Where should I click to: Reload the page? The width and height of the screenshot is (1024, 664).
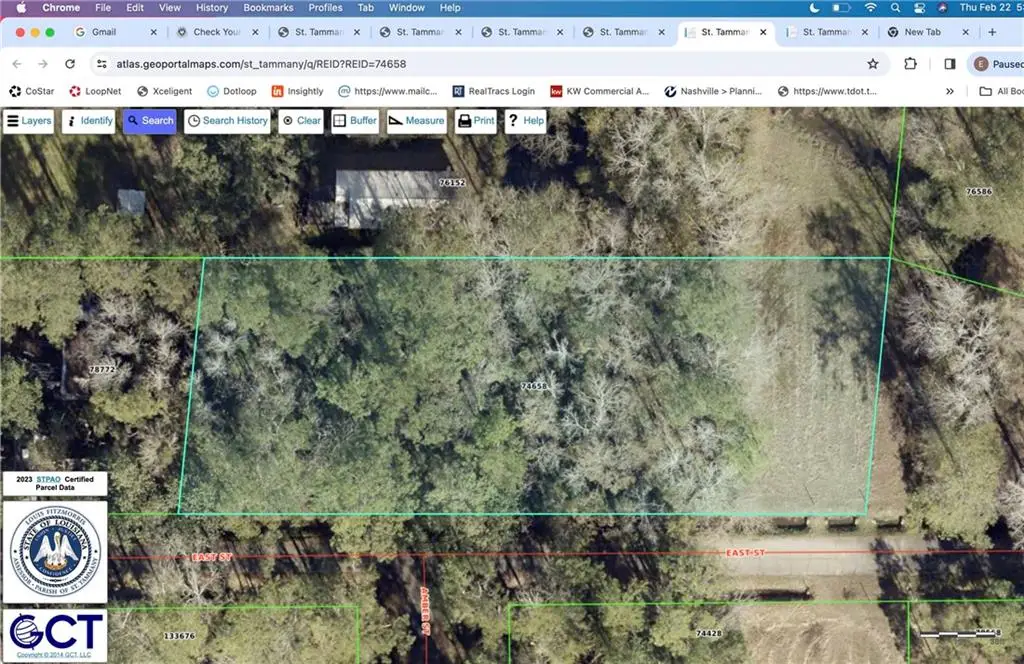(x=70, y=64)
